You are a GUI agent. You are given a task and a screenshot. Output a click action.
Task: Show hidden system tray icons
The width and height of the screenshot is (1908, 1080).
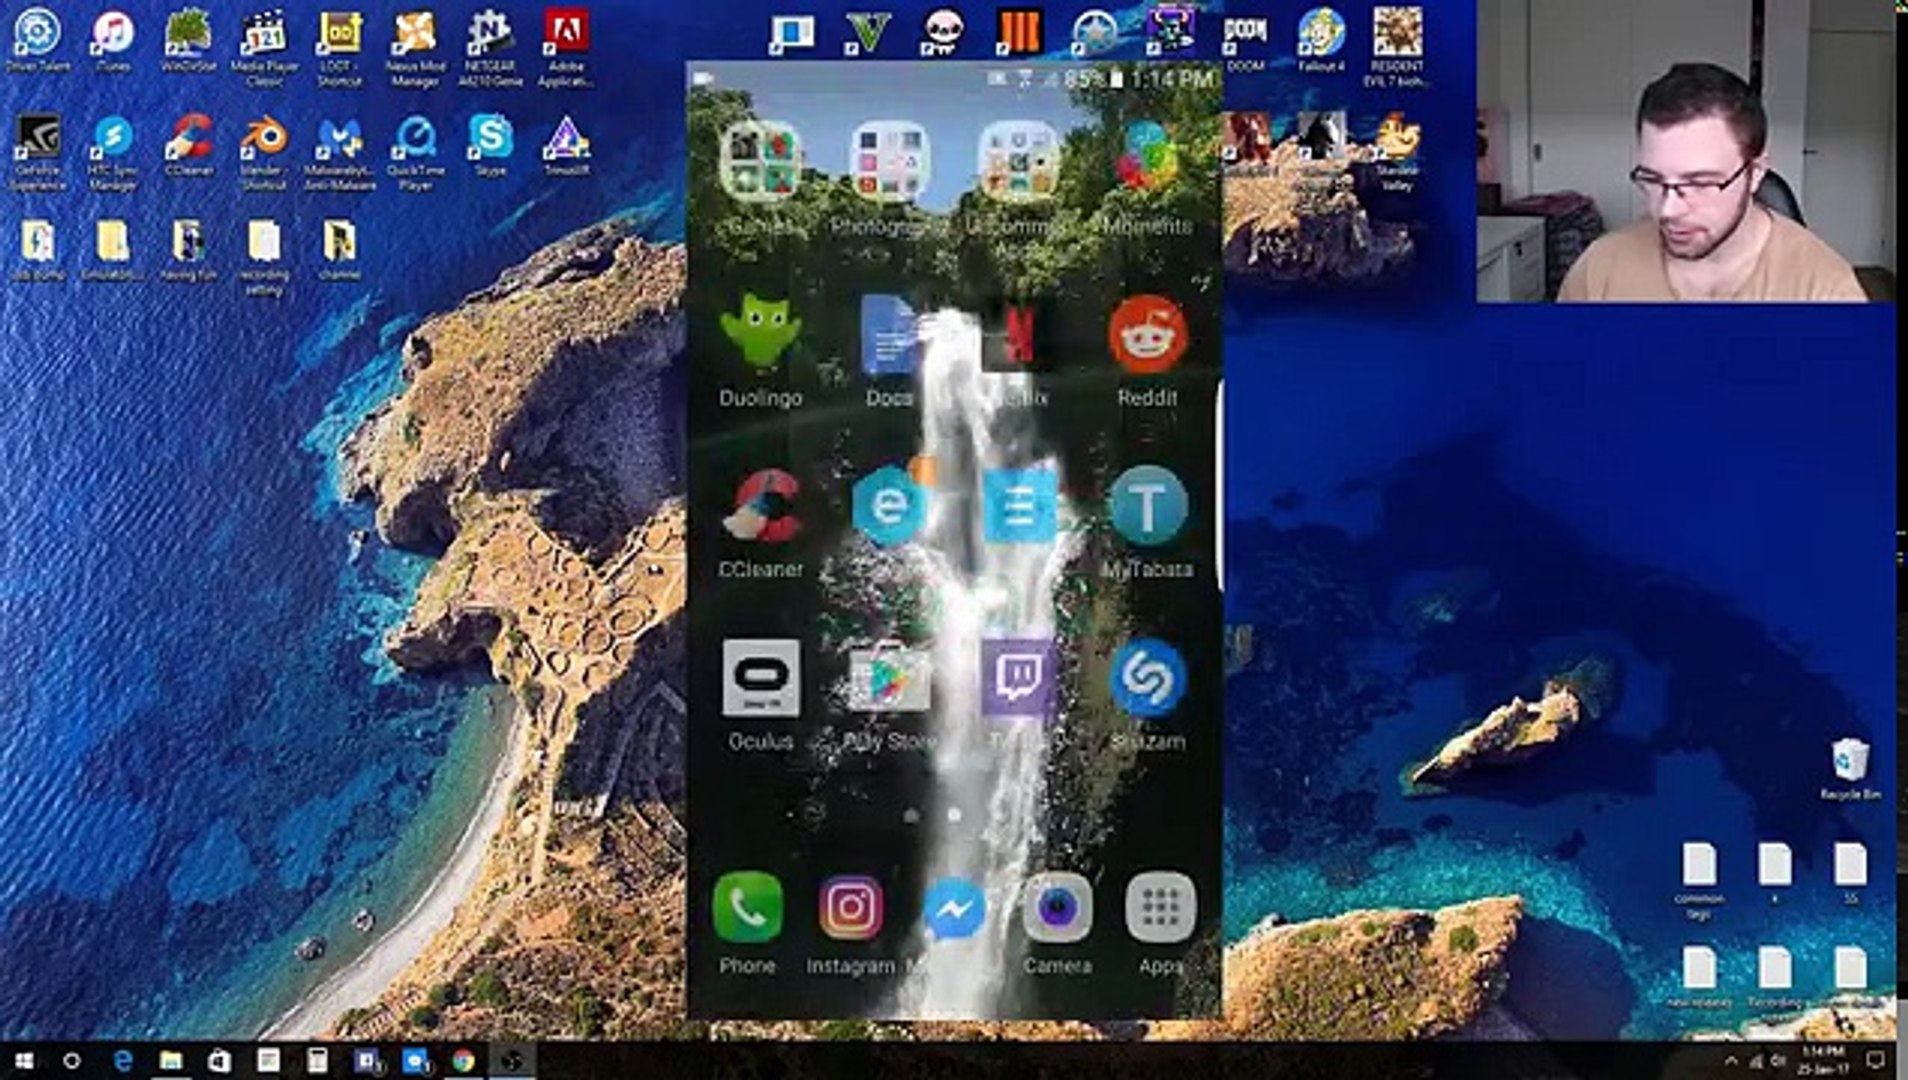point(1731,1060)
